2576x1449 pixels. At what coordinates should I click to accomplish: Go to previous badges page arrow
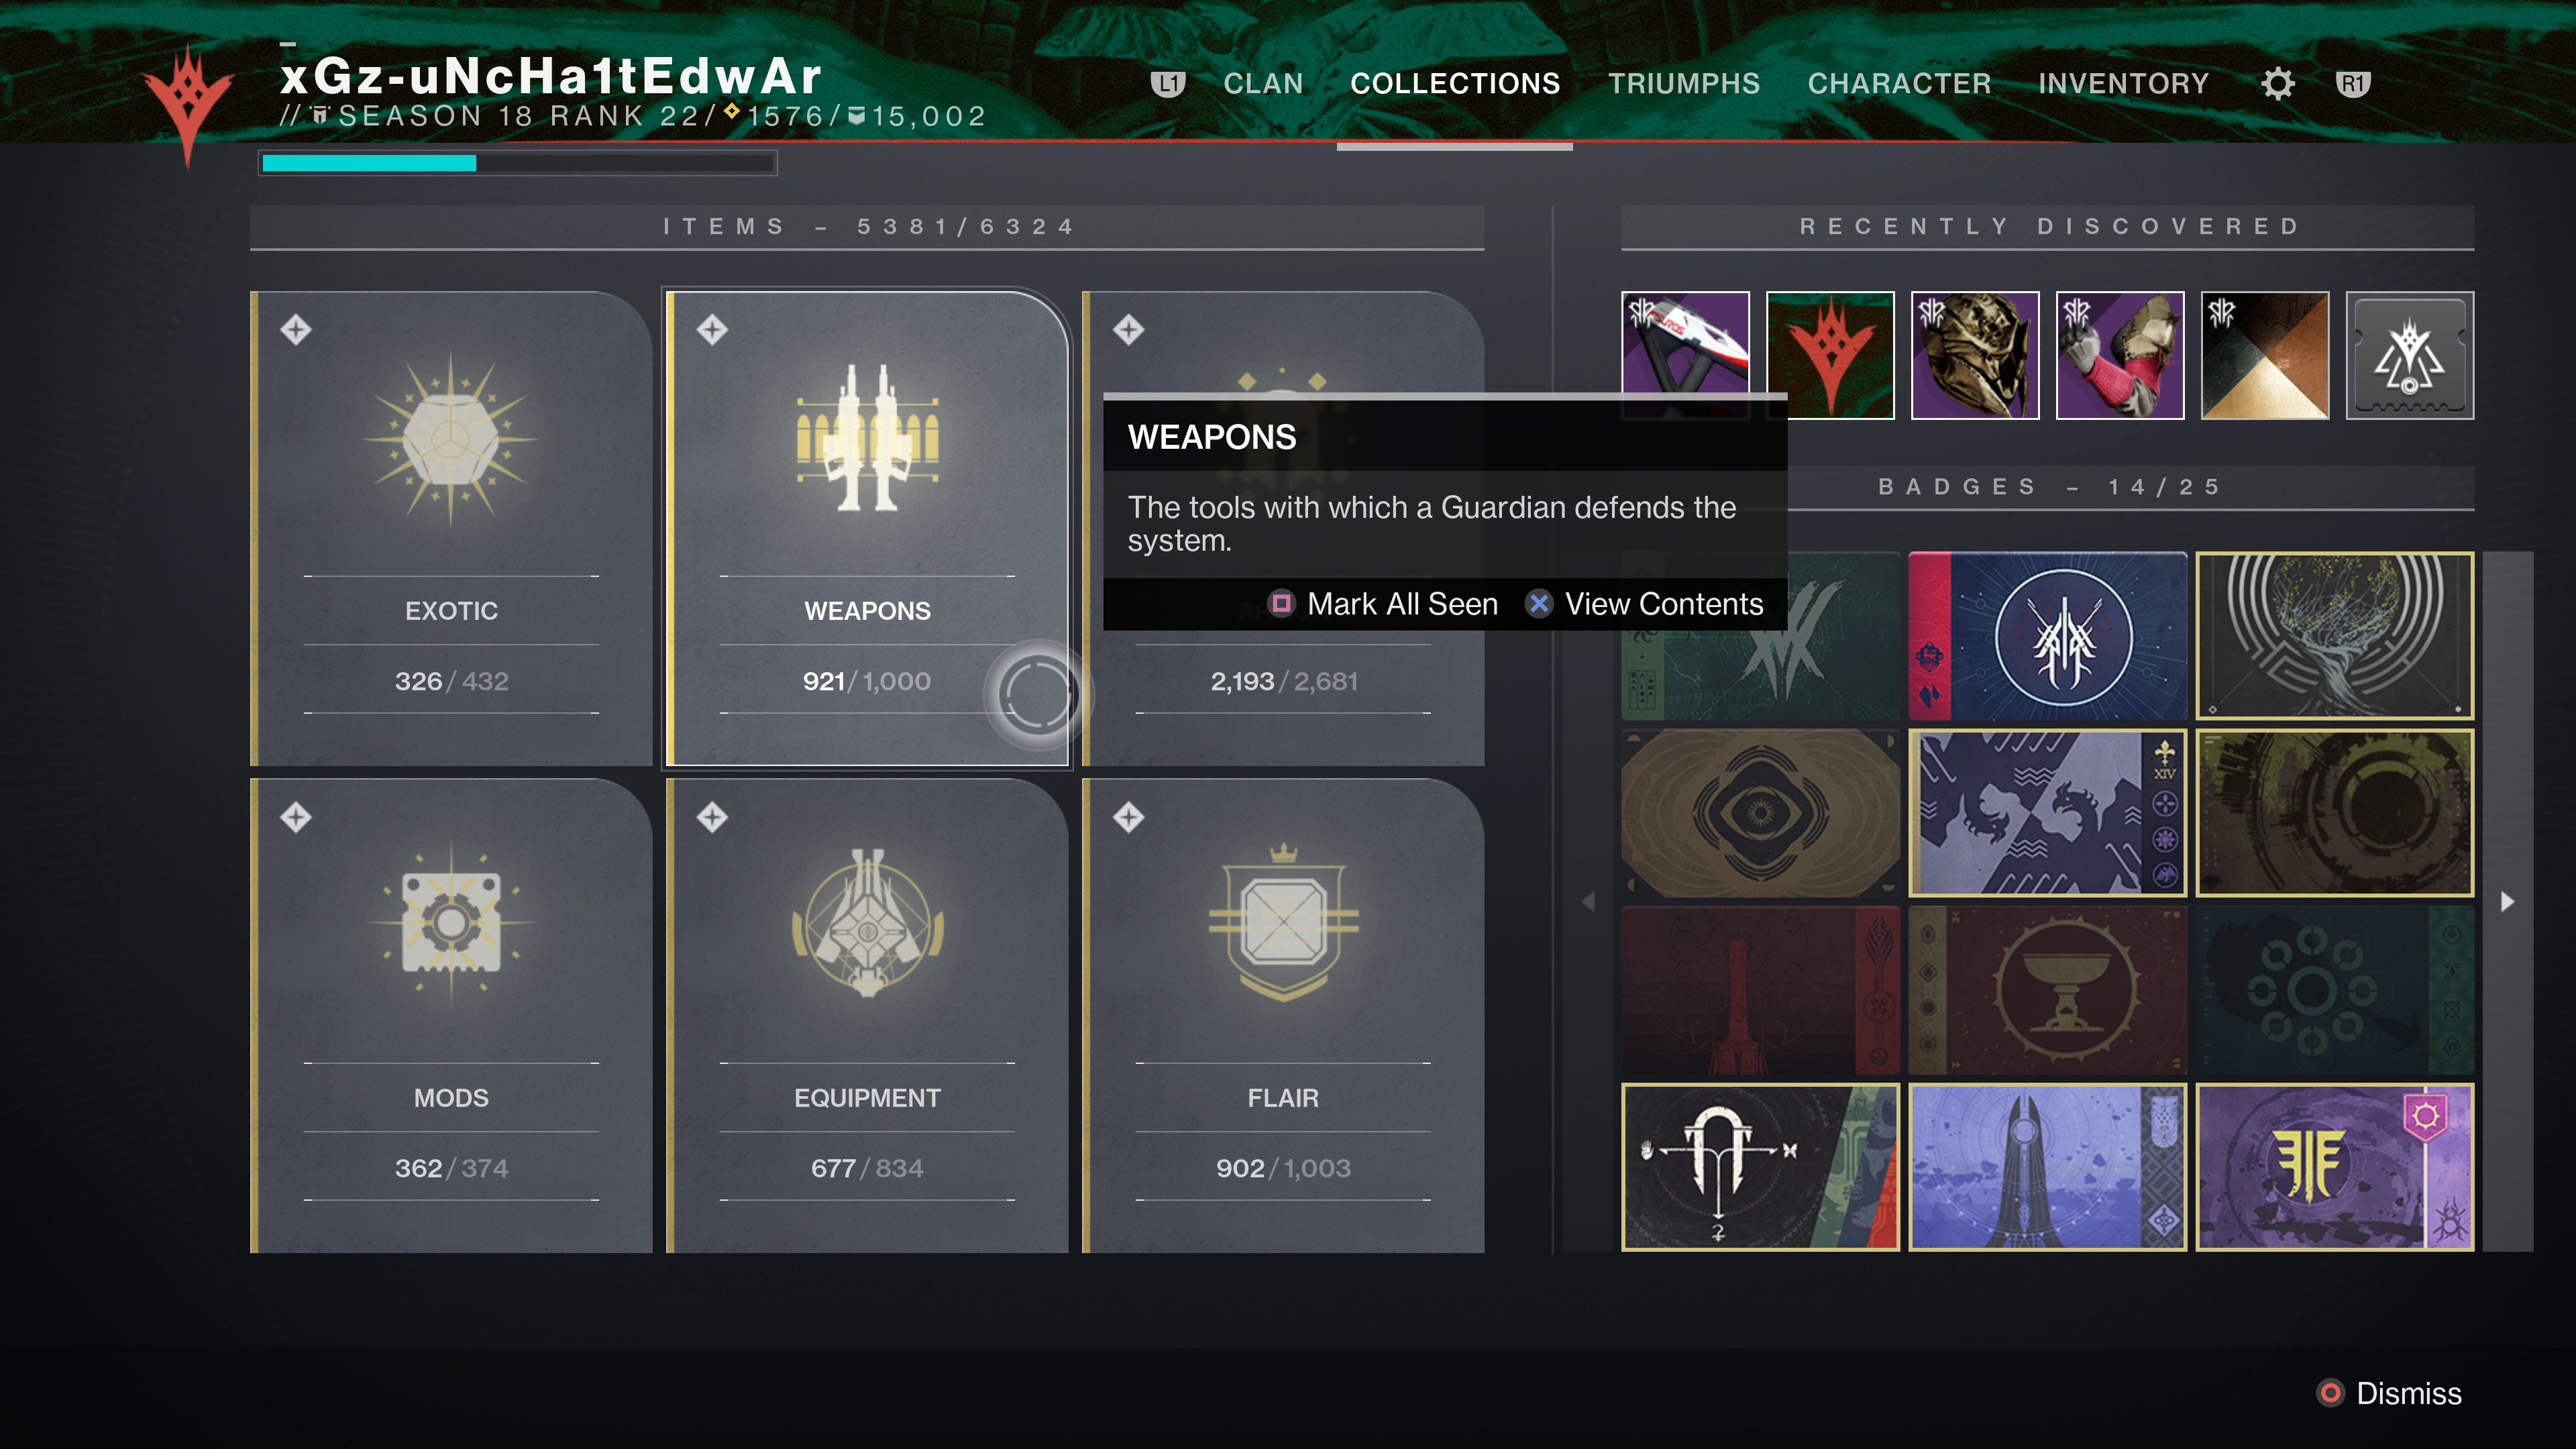[x=1588, y=901]
